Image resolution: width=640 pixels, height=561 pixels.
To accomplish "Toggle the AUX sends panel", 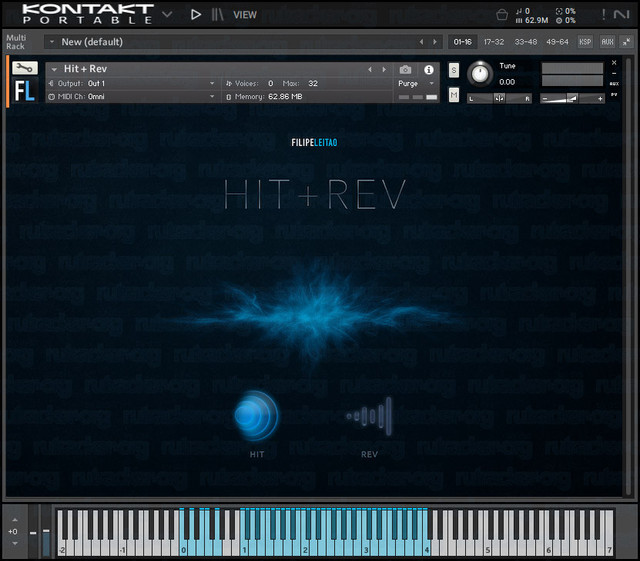I will 607,42.
